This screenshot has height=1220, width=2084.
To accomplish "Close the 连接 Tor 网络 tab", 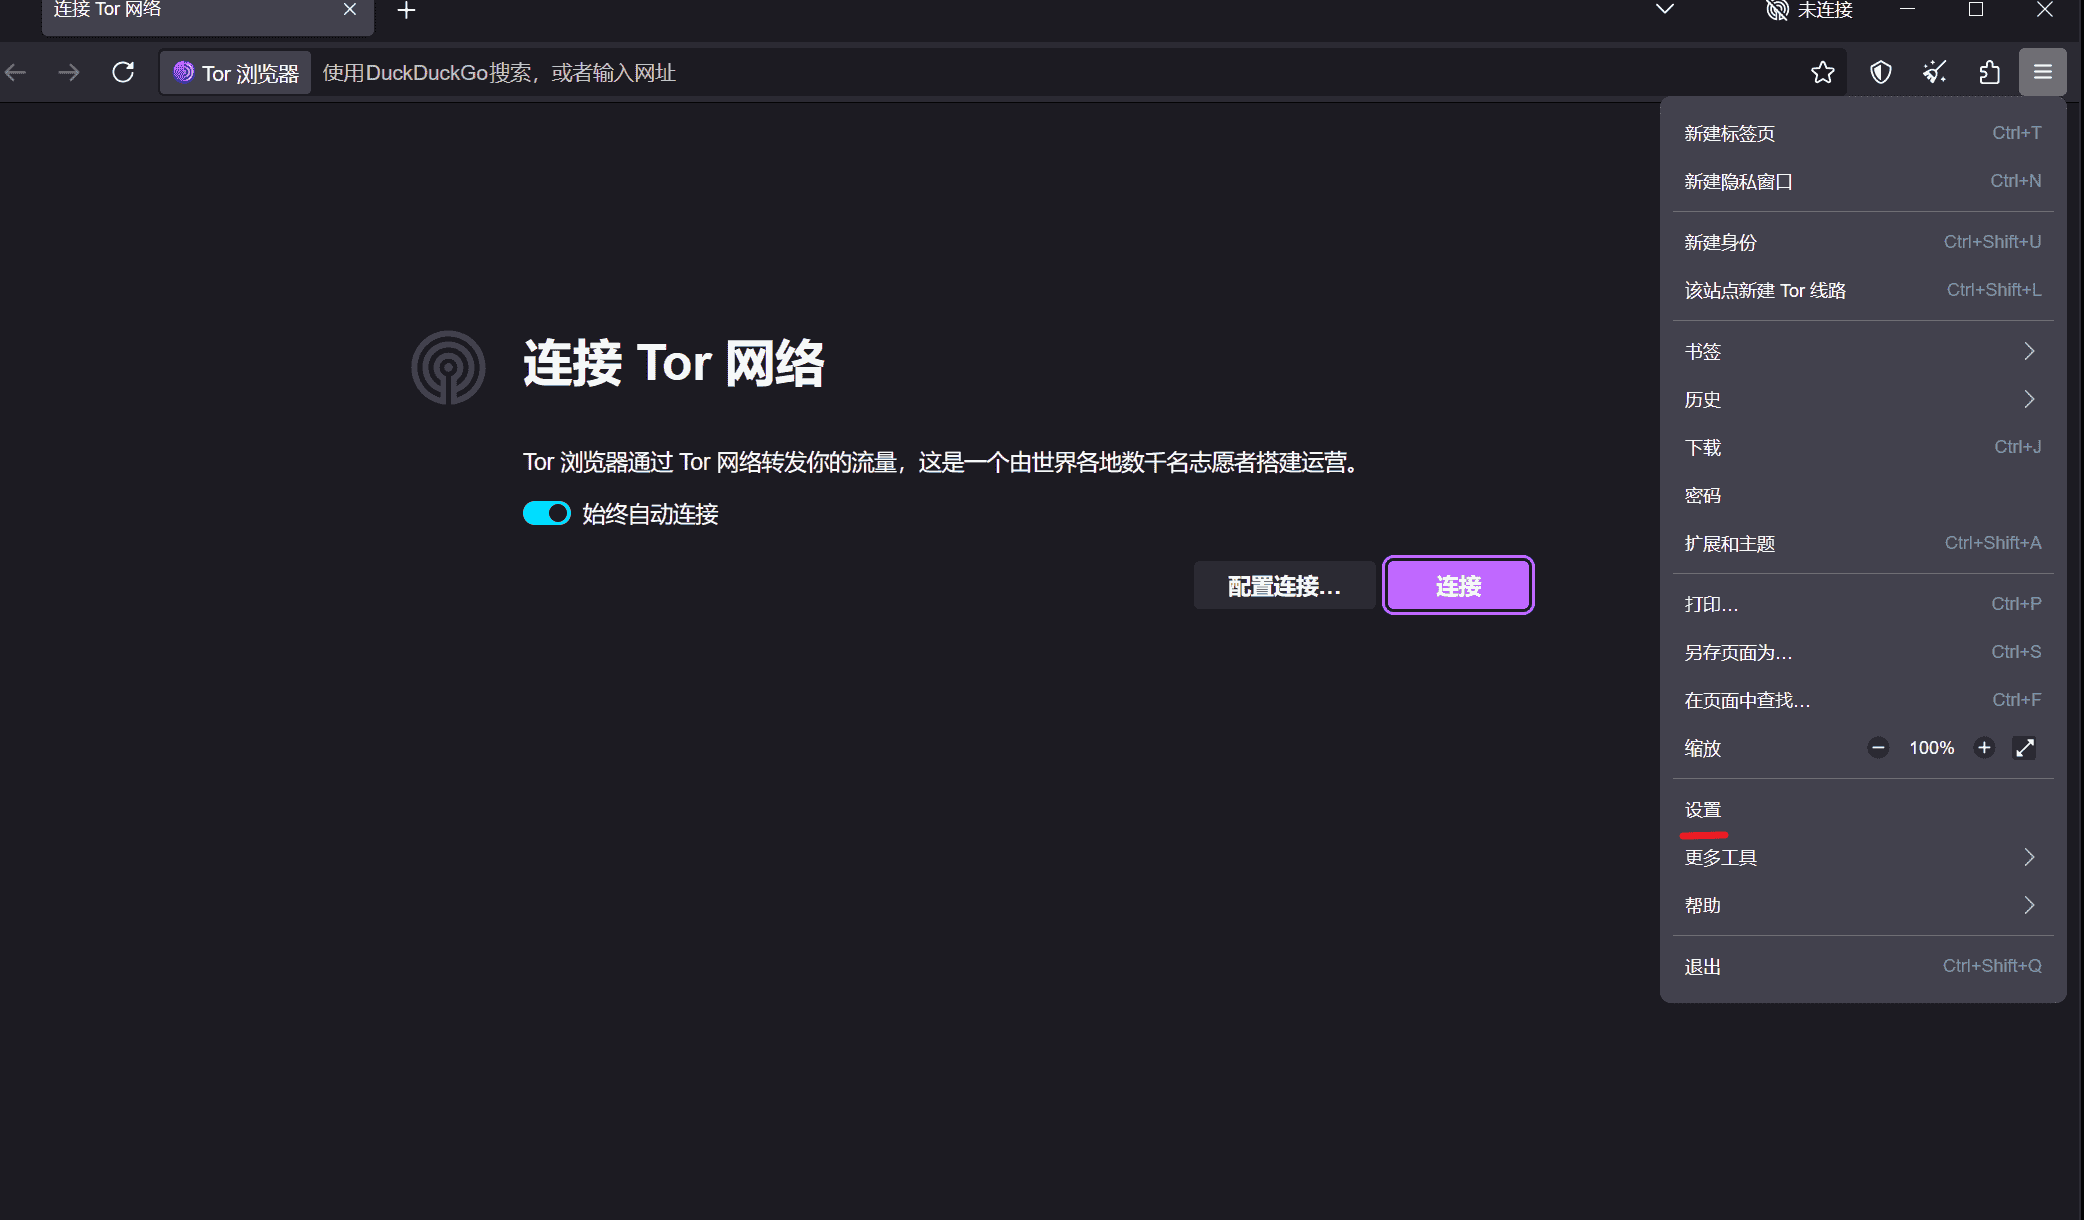I will point(350,10).
